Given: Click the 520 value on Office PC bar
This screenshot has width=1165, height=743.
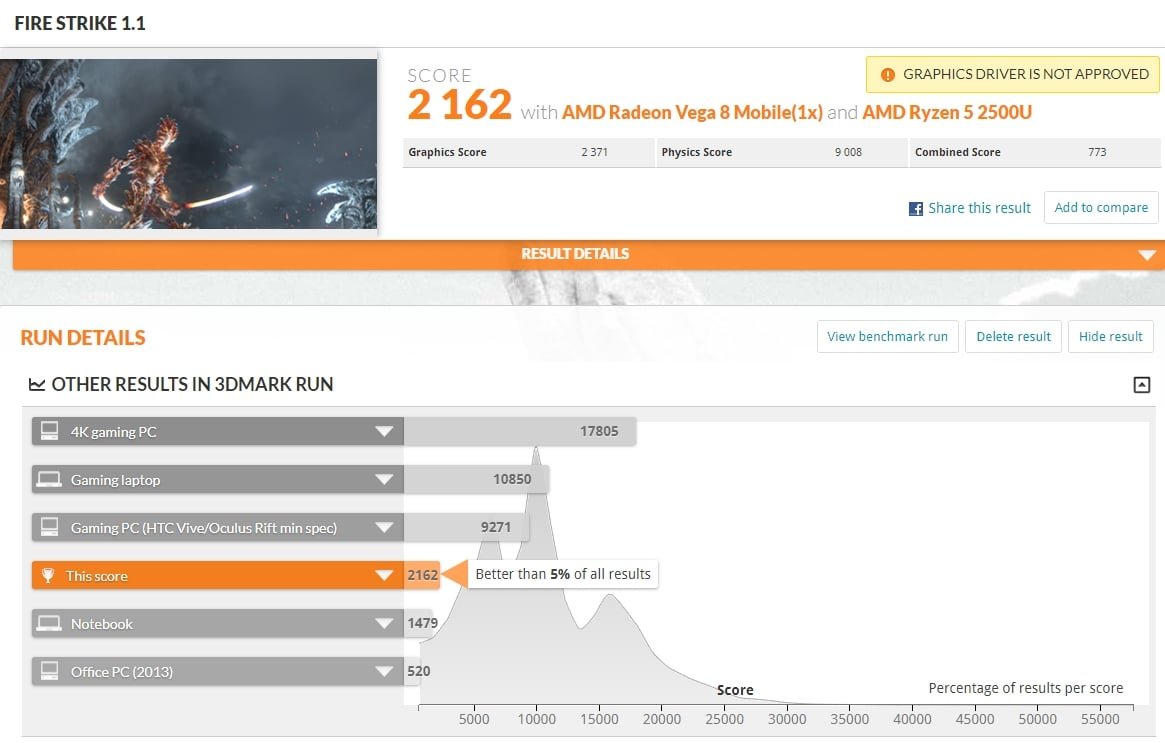Looking at the screenshot, I should pyautogui.click(x=418, y=671).
